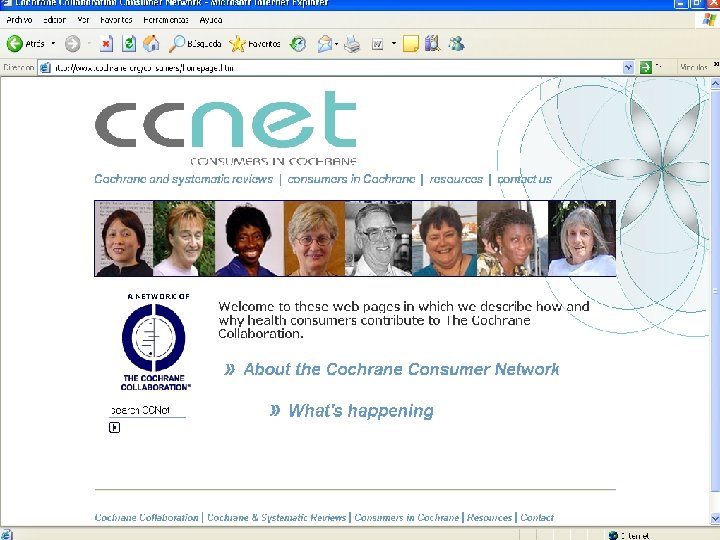Expand the Edit dropdown arrow
The width and height of the screenshot is (720, 540).
click(394, 44)
